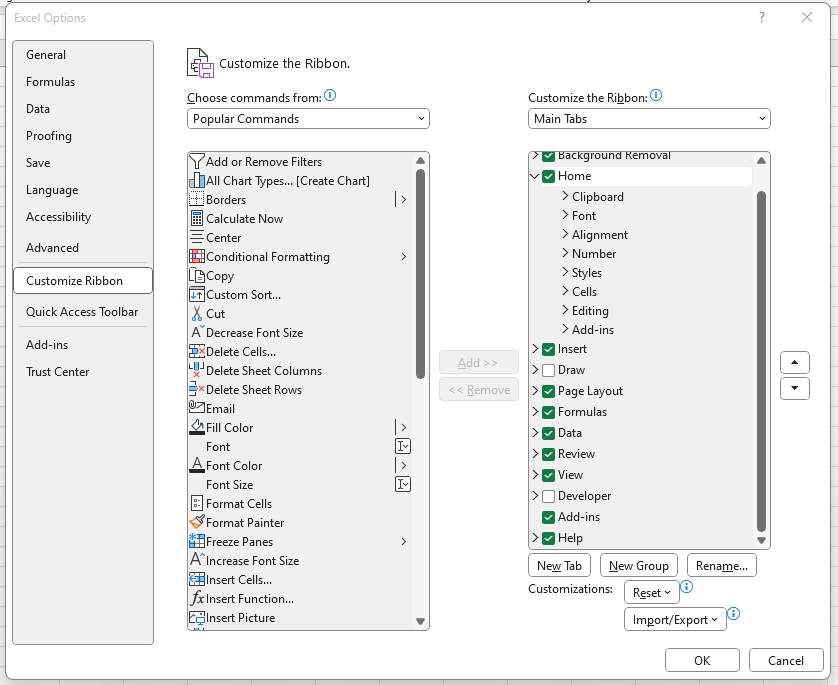Choose the Fill Color paint bucket icon

[197, 427]
